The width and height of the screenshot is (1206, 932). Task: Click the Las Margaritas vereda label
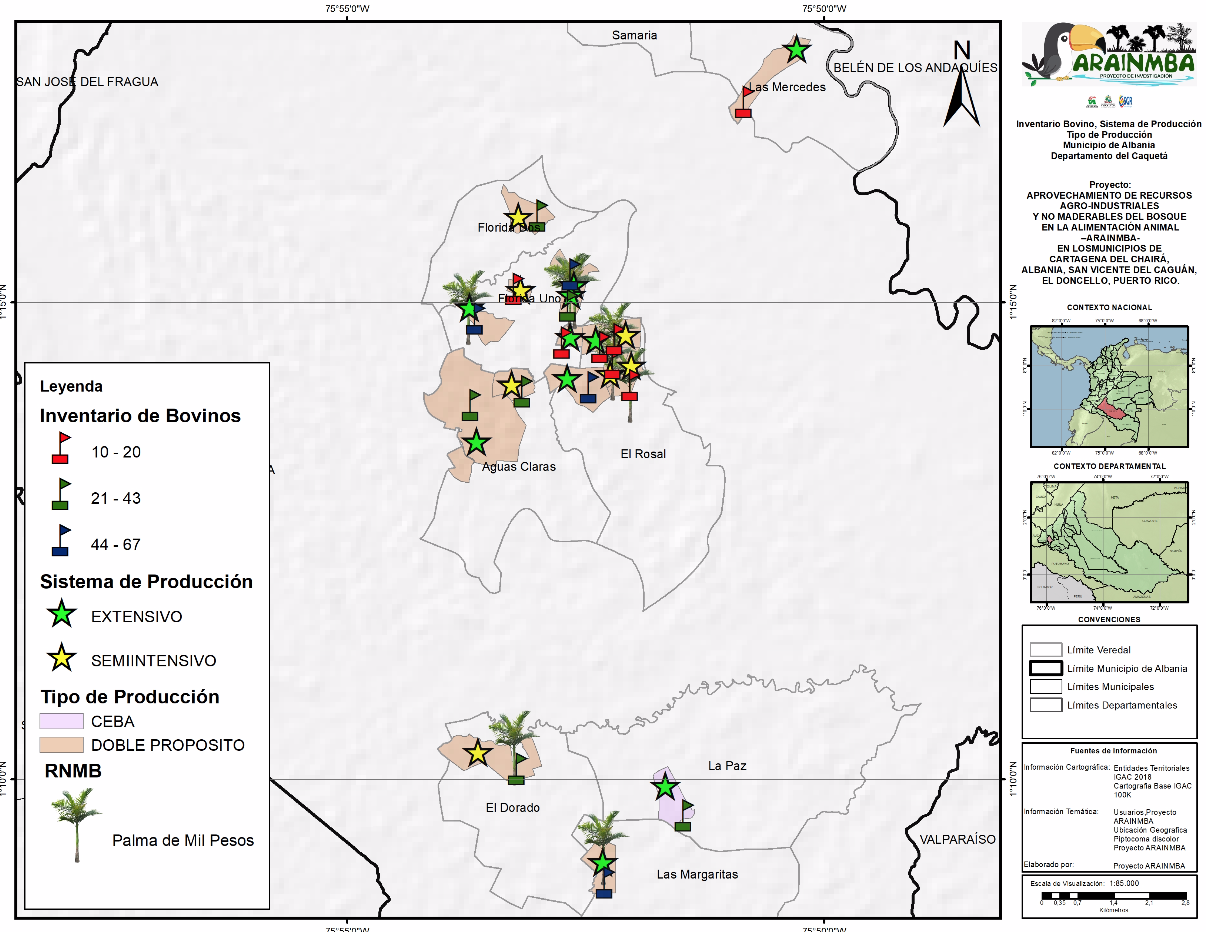697,875
